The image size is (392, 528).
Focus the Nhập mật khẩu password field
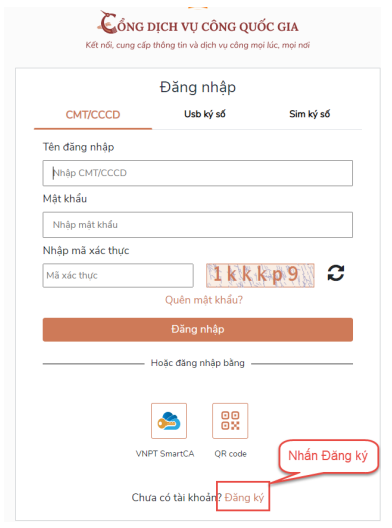[198, 225]
